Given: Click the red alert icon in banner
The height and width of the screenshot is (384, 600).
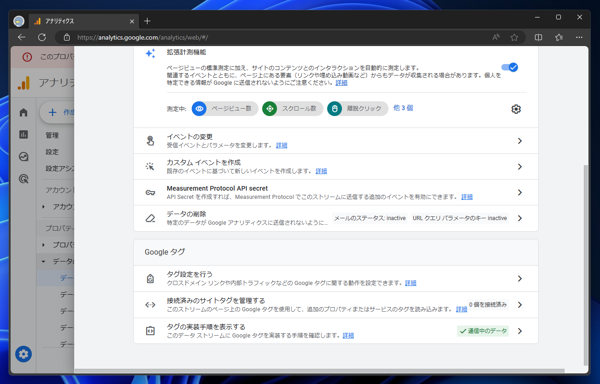Looking at the screenshot, I should (x=27, y=57).
